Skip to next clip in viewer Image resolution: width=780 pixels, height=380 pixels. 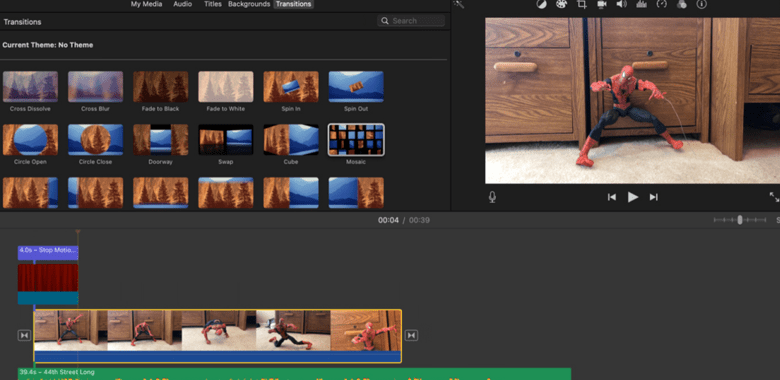(654, 197)
